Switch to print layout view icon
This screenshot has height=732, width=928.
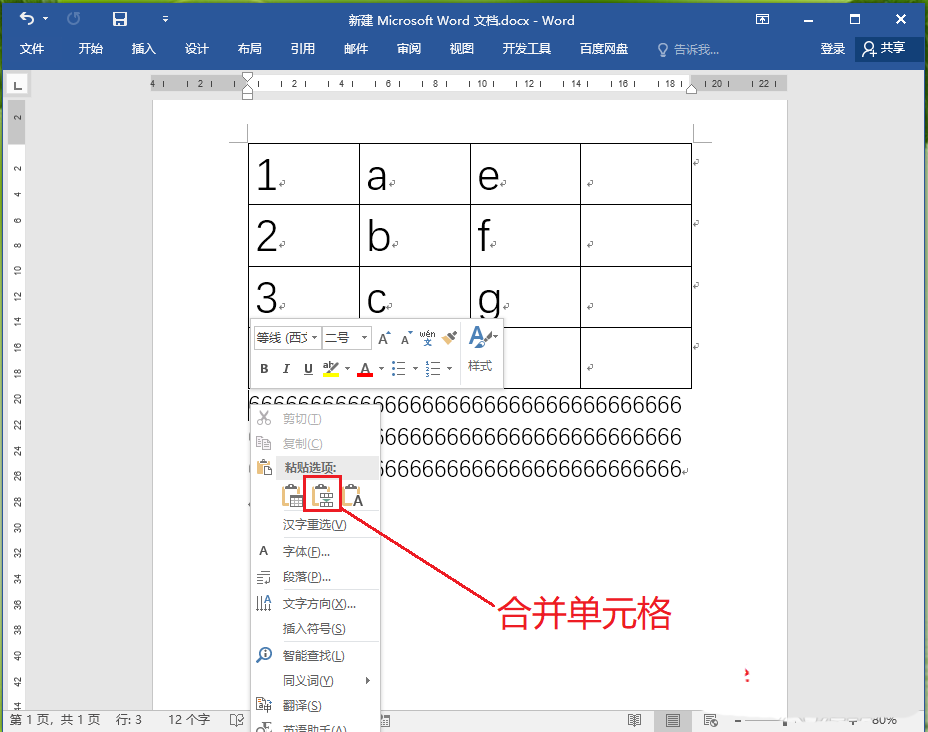[672, 720]
